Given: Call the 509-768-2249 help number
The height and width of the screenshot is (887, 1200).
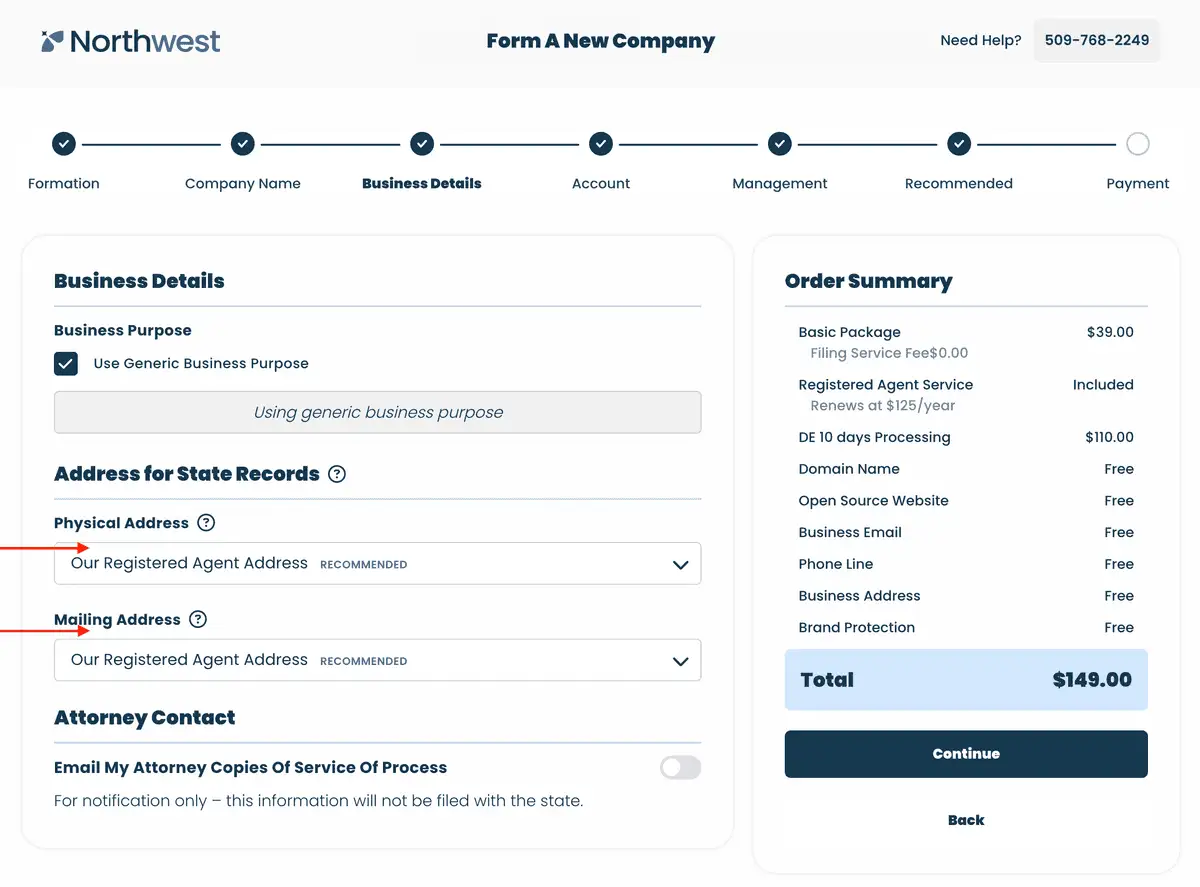Looking at the screenshot, I should 1097,41.
